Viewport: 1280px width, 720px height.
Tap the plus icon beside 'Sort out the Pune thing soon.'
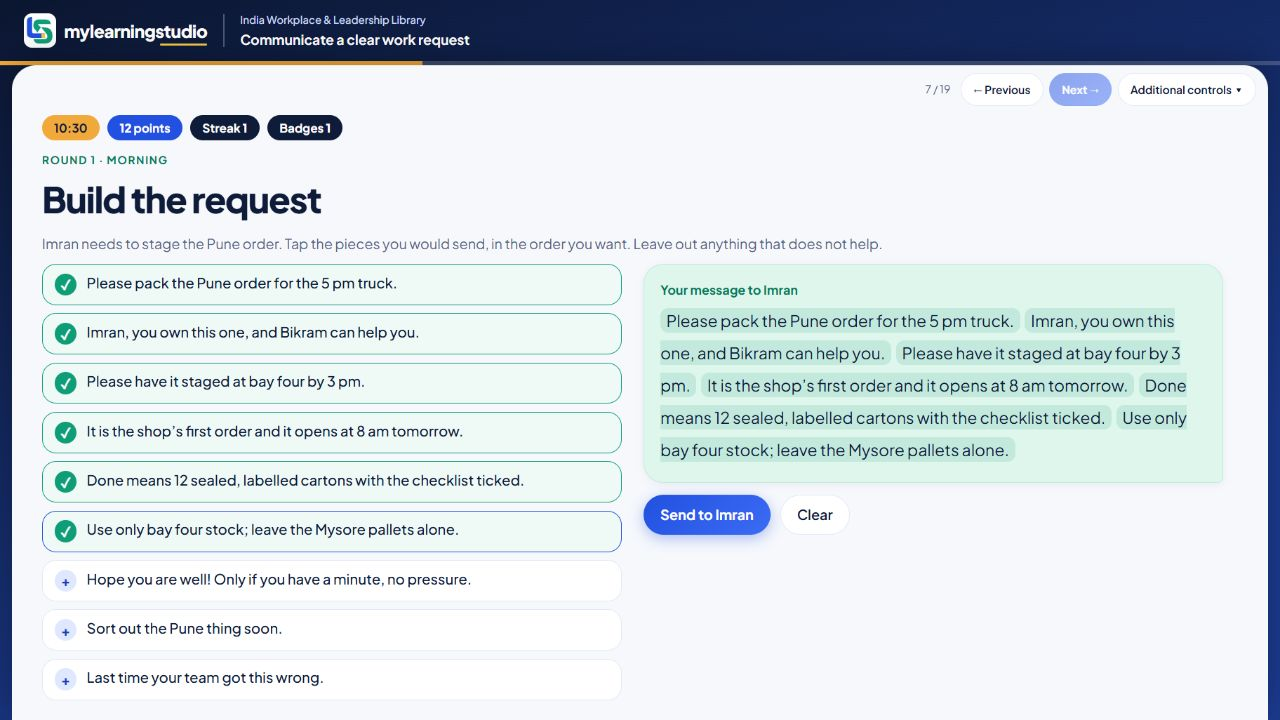(x=65, y=630)
